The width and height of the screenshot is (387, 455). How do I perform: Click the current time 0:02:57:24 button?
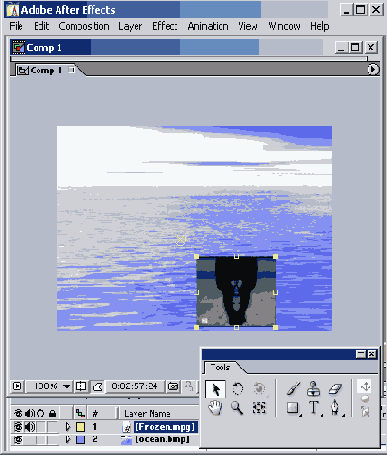point(135,386)
